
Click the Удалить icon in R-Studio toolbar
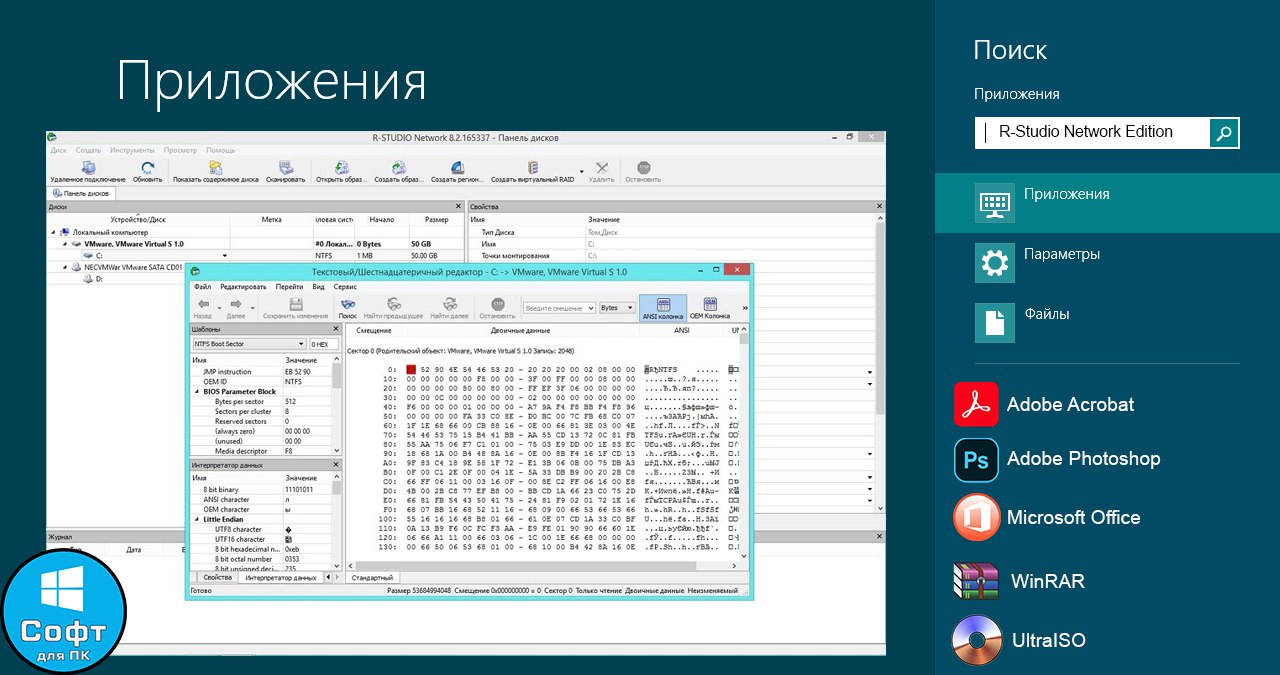tap(602, 168)
